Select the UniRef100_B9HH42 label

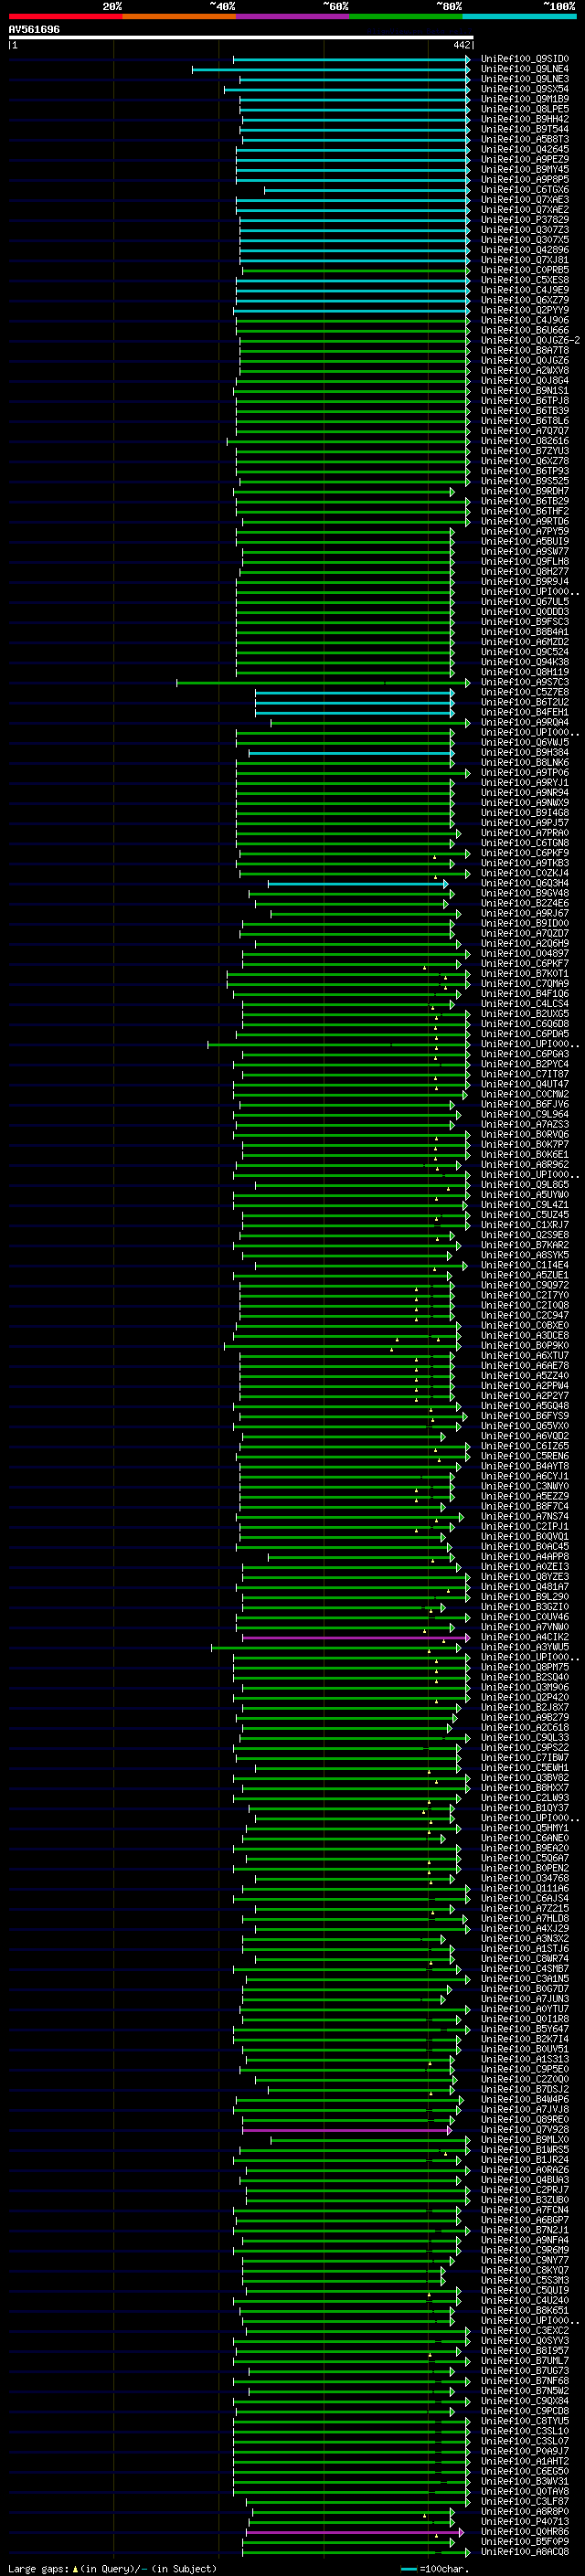click(x=525, y=119)
